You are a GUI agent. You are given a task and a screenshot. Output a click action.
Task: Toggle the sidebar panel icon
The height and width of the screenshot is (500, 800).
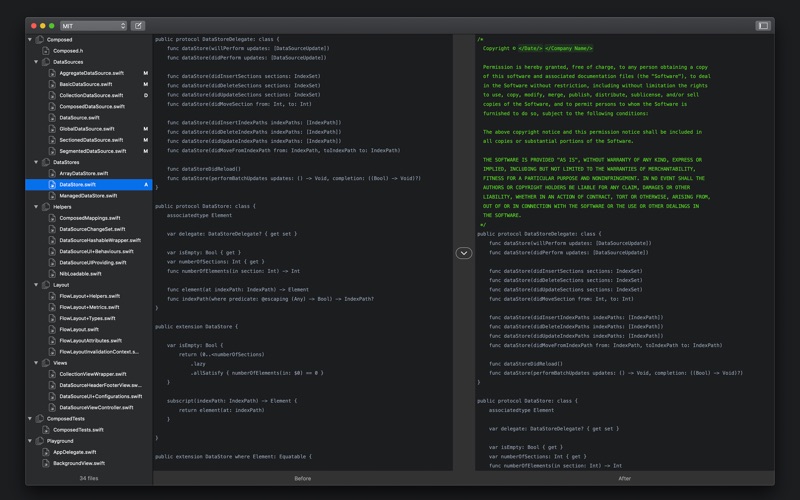click(x=763, y=26)
